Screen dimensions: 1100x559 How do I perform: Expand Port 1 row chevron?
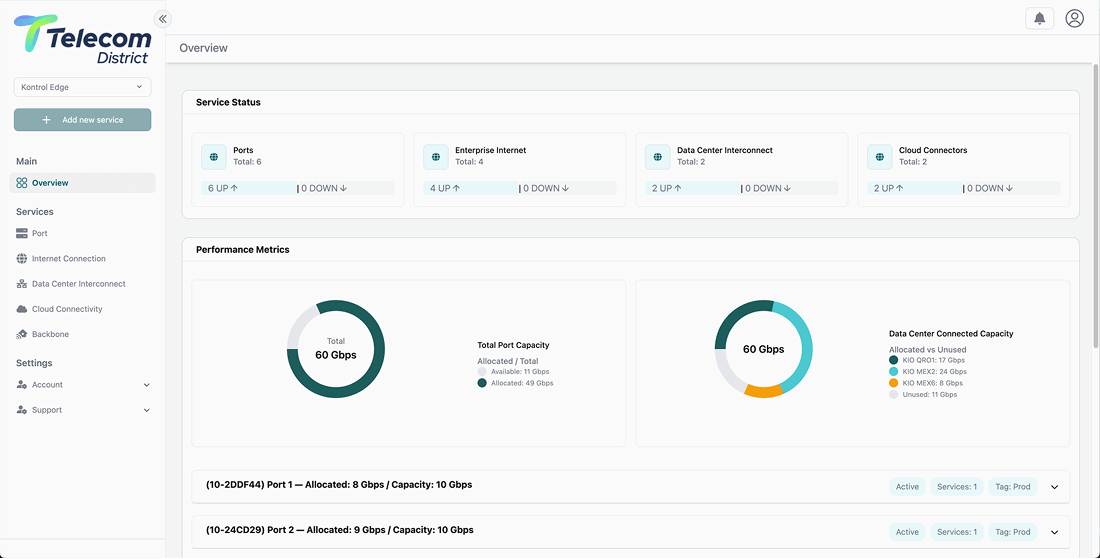[x=1054, y=487]
